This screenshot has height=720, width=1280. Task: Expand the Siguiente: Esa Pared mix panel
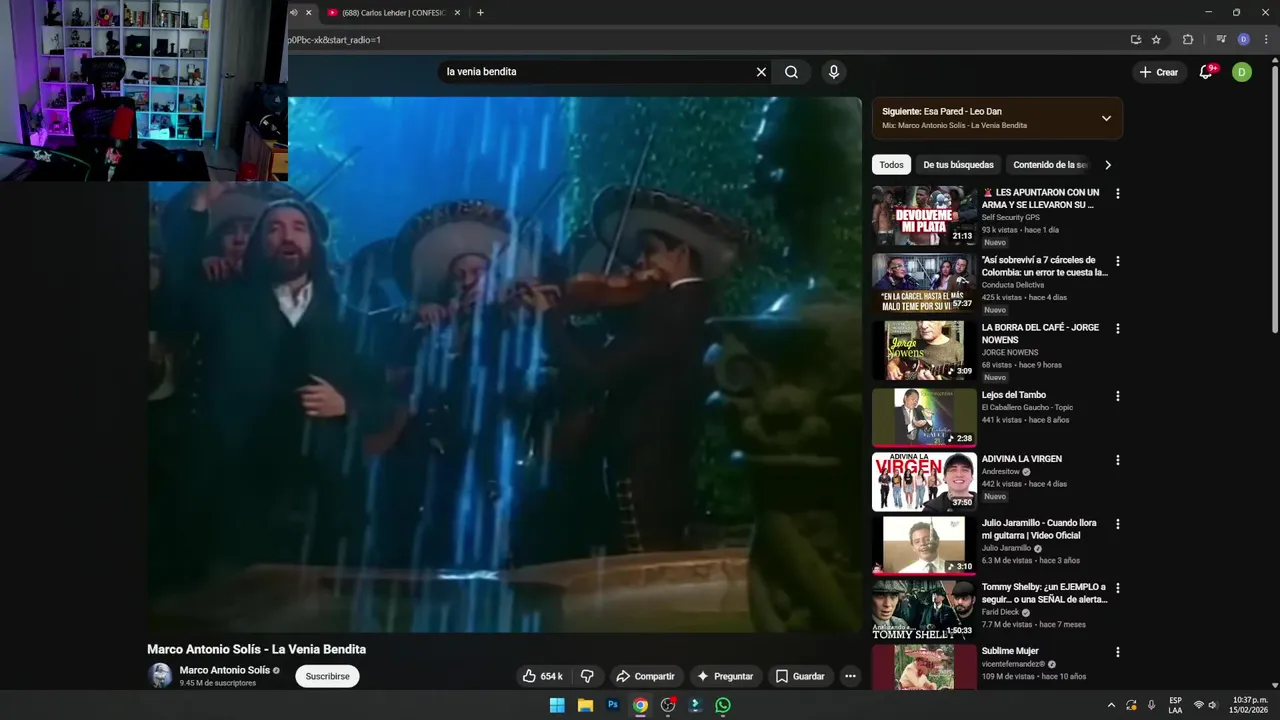point(1106,118)
